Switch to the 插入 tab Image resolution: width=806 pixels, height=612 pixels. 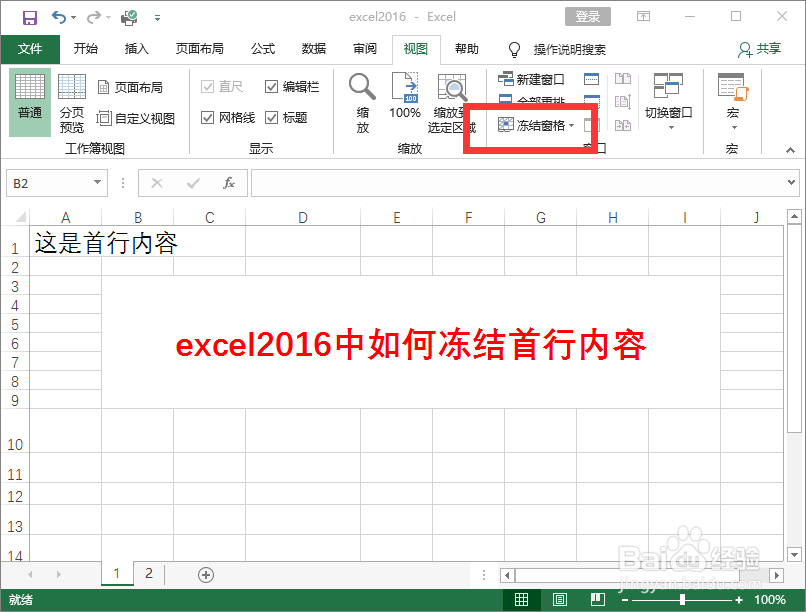tap(136, 49)
